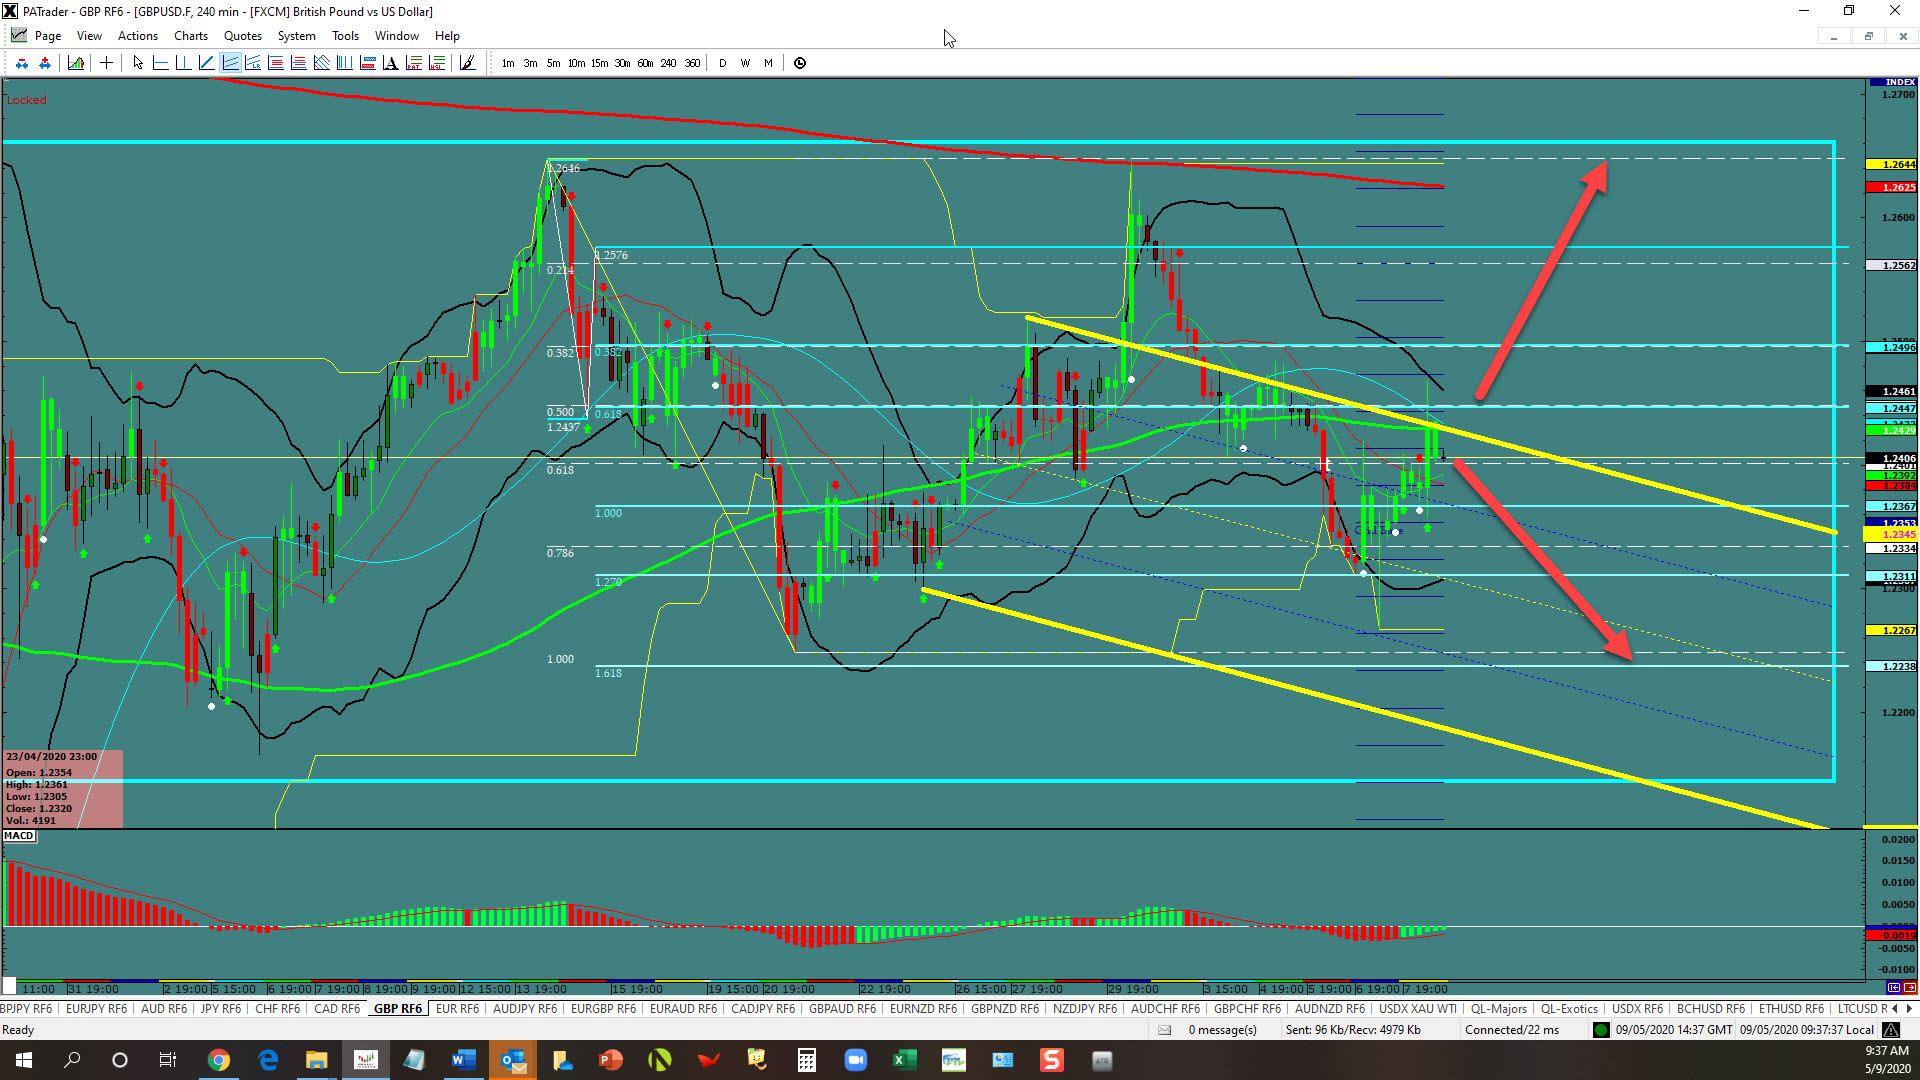Open the add indicator chart icon
1920x1080 pixels.
pos(76,63)
